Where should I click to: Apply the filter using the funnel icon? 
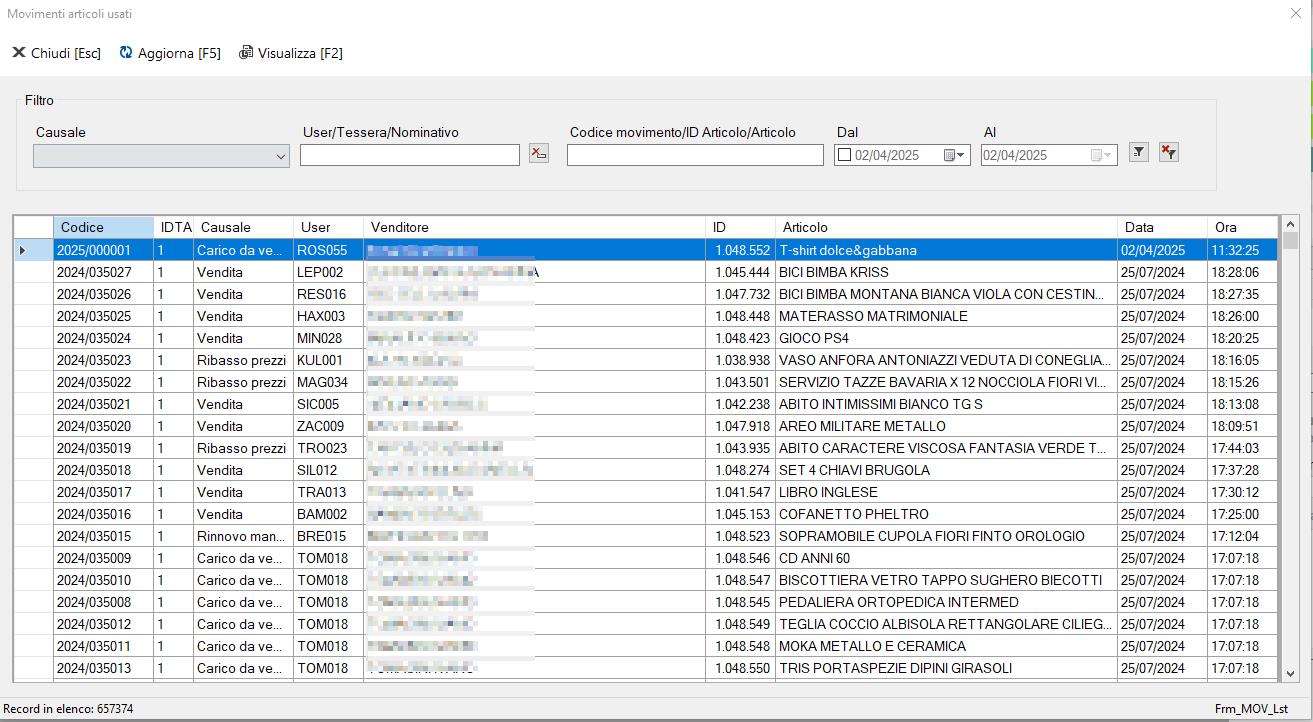(1138, 152)
